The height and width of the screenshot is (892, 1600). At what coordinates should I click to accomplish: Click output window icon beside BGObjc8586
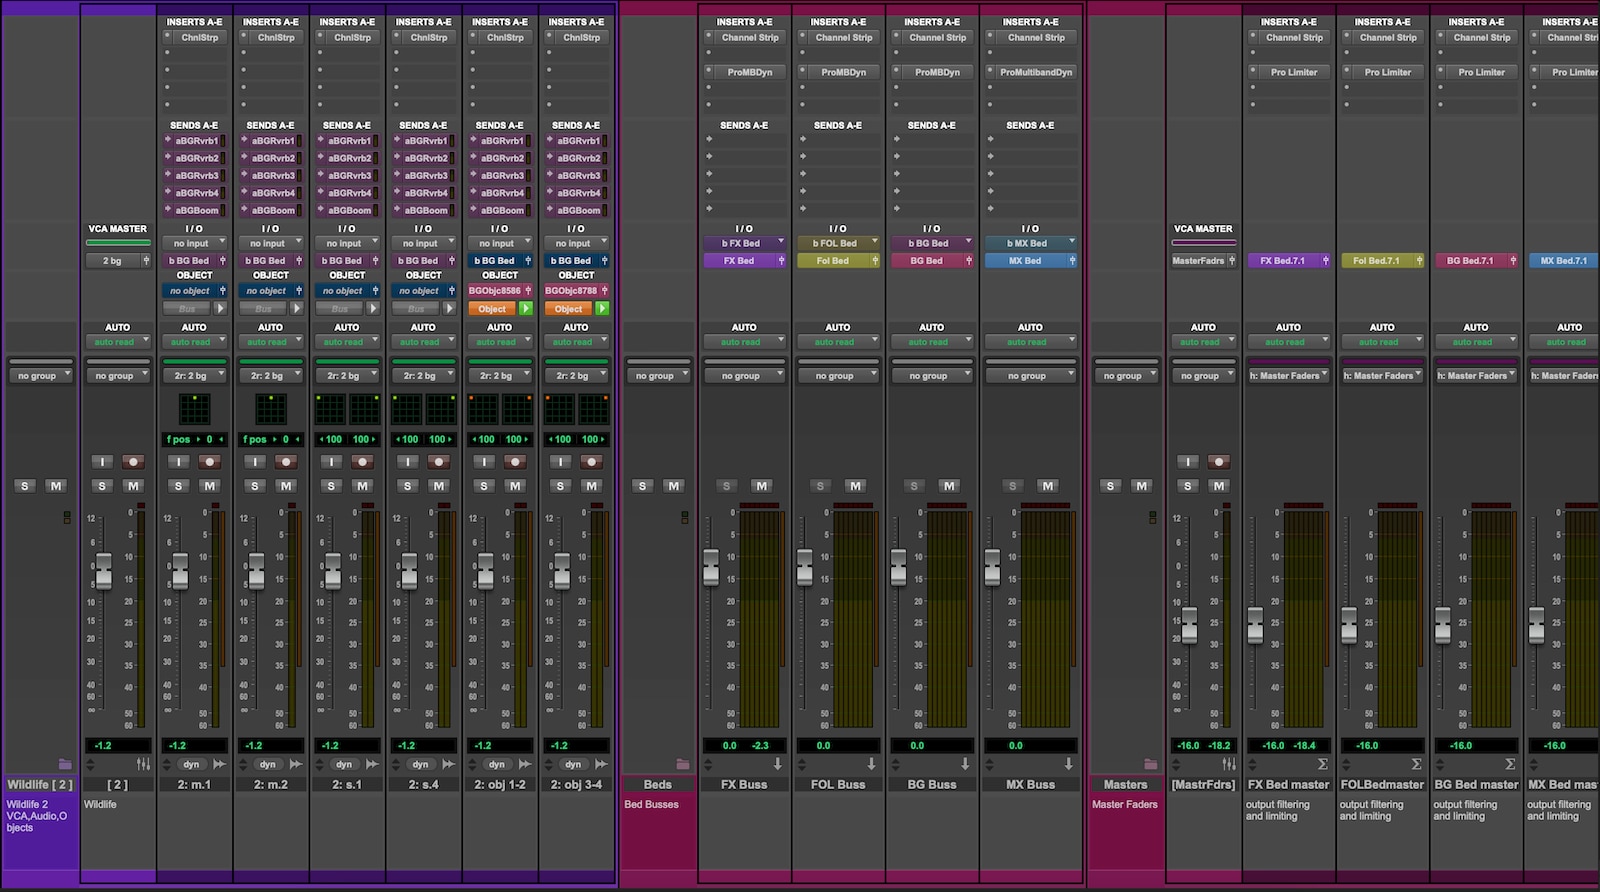(528, 291)
